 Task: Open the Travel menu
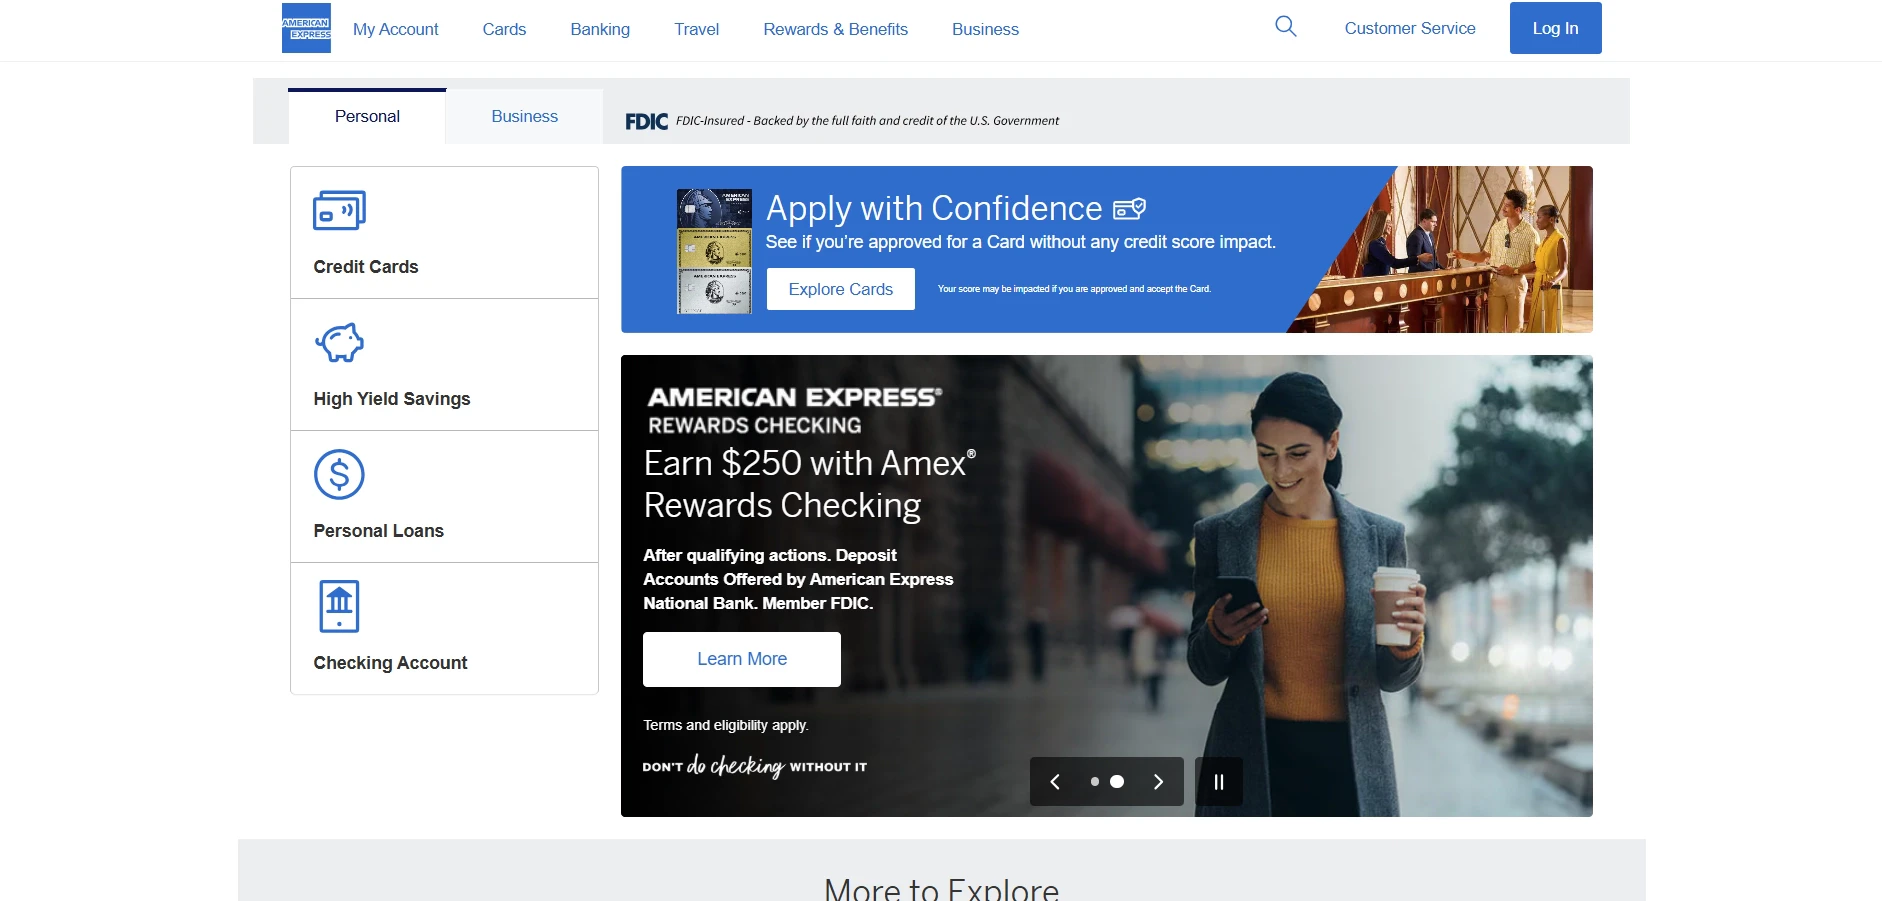click(697, 30)
